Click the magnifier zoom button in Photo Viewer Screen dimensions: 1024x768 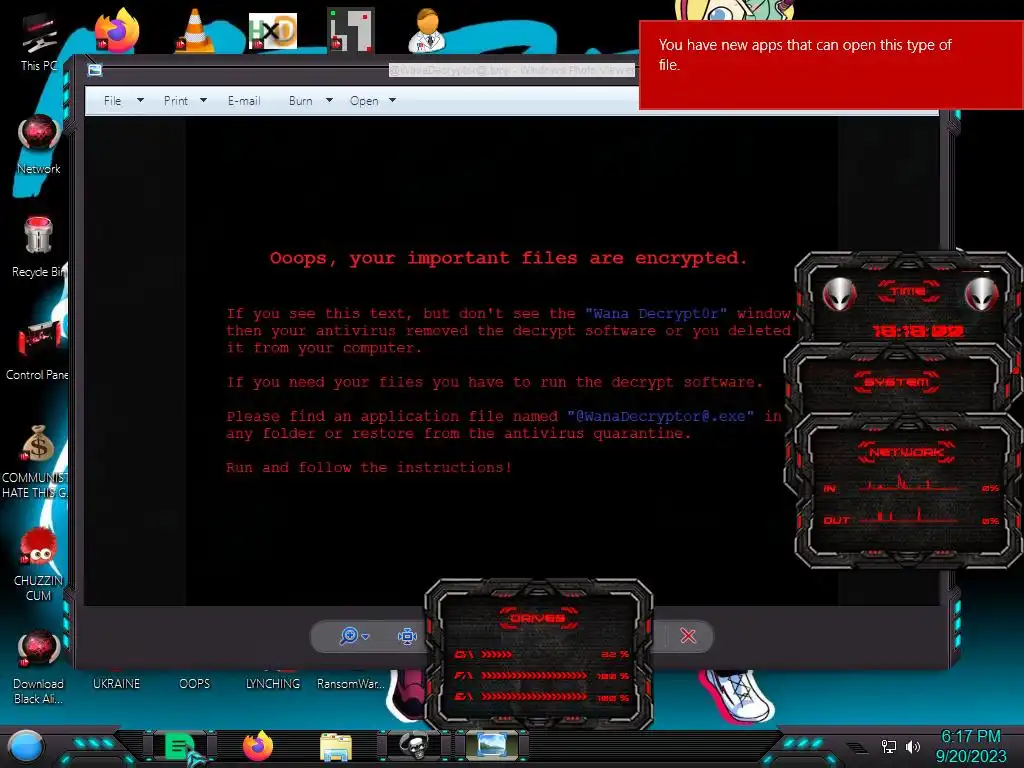(x=349, y=635)
